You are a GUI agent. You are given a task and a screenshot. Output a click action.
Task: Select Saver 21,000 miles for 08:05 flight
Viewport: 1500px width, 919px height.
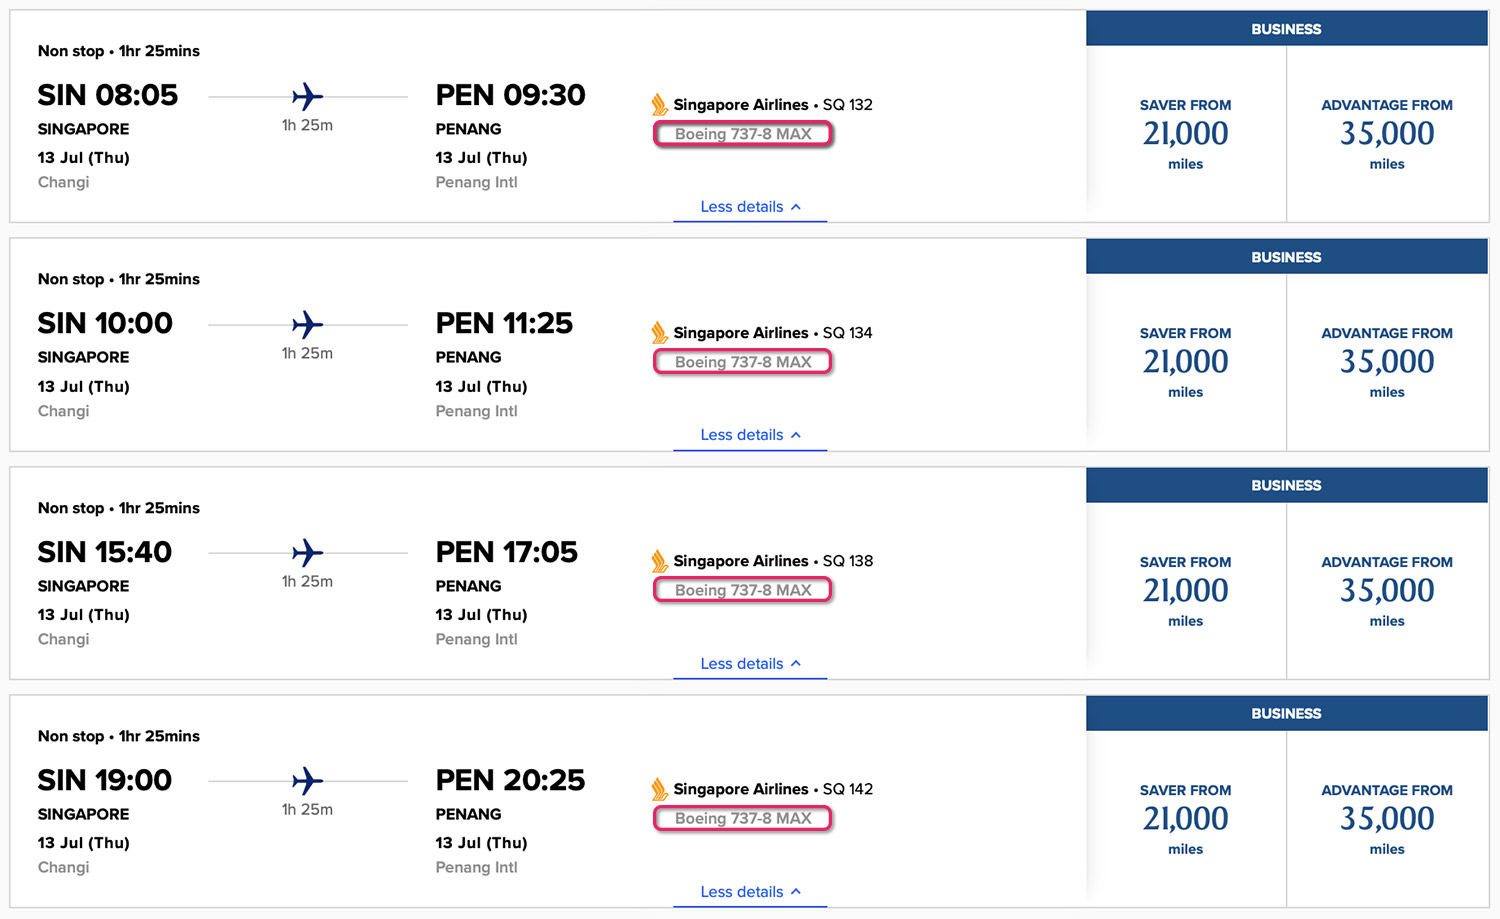[x=1185, y=134]
